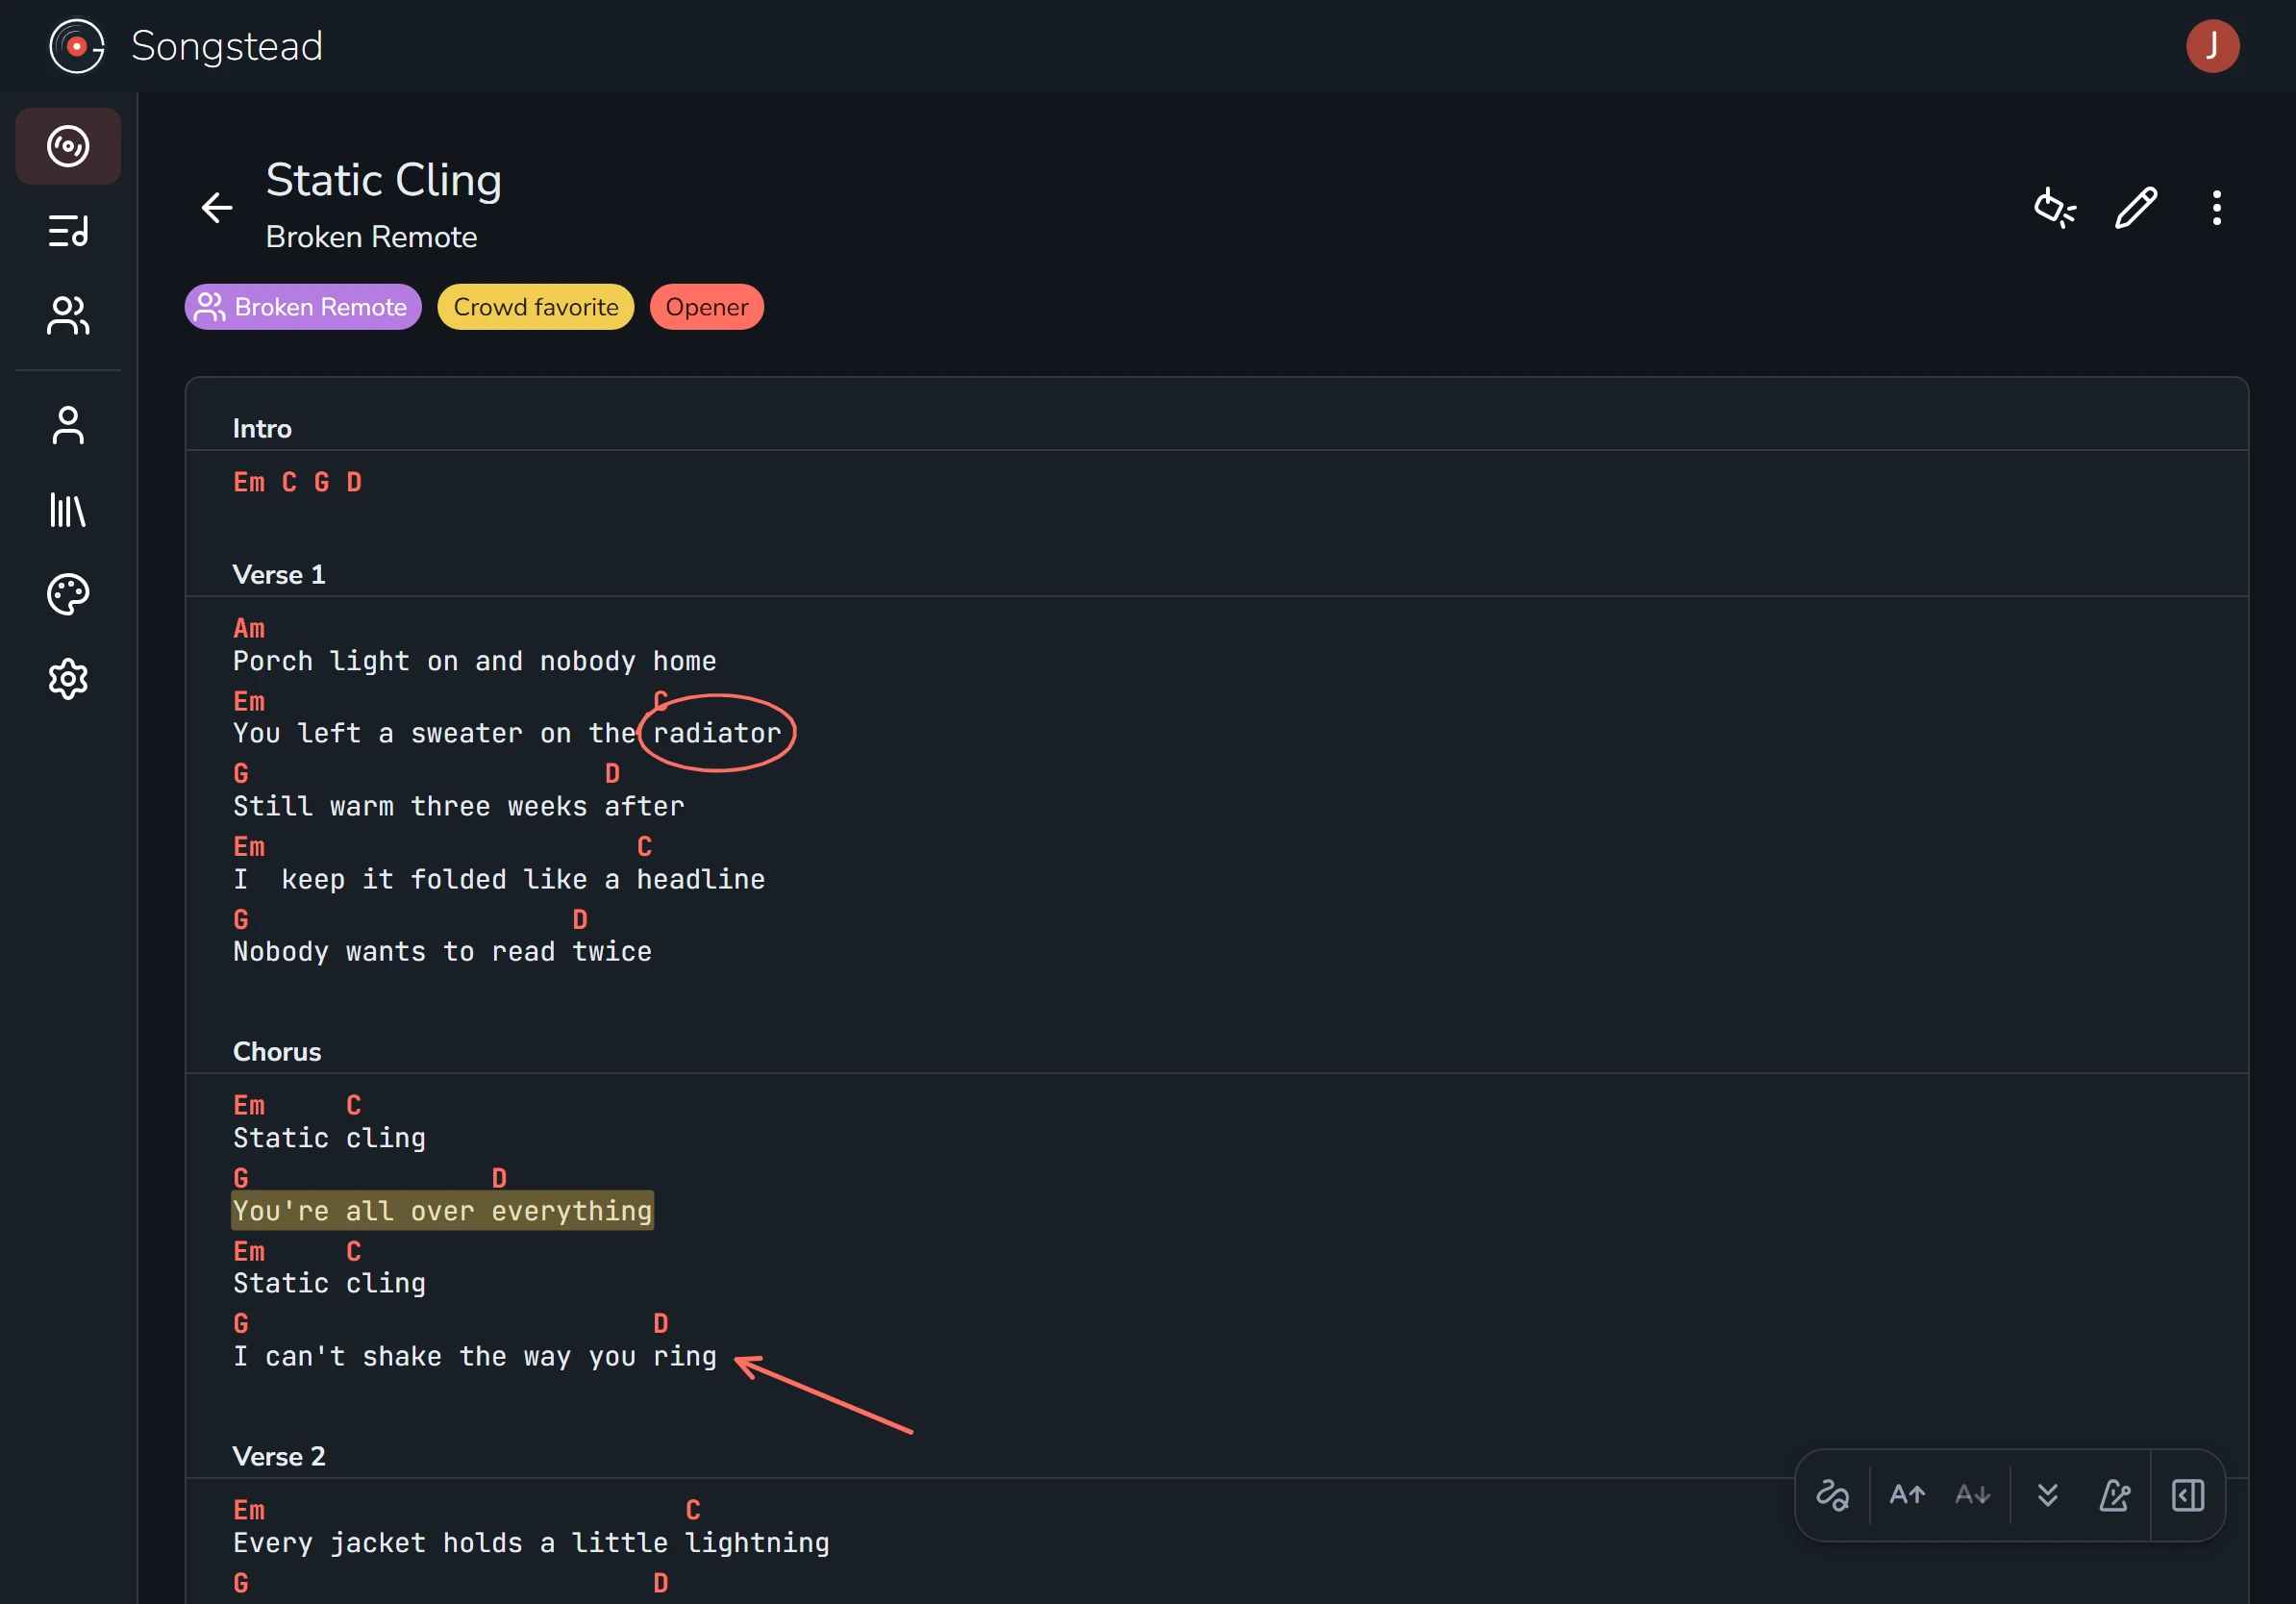
Task: Click the lyric Still warm three weeks after
Action: point(459,806)
